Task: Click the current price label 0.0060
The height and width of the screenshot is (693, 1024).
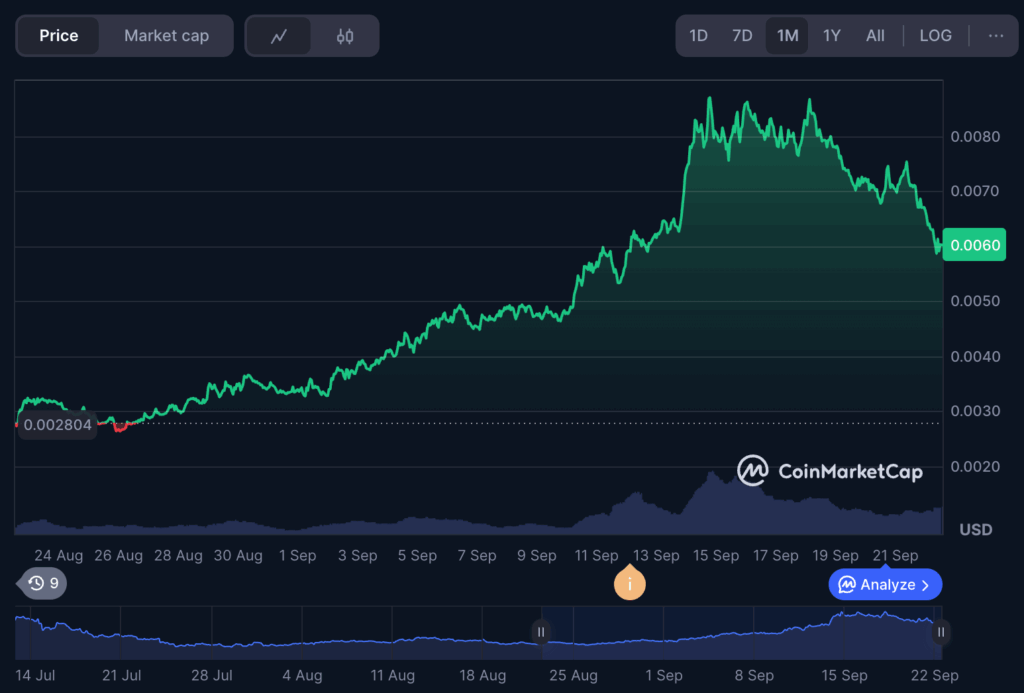Action: [974, 245]
